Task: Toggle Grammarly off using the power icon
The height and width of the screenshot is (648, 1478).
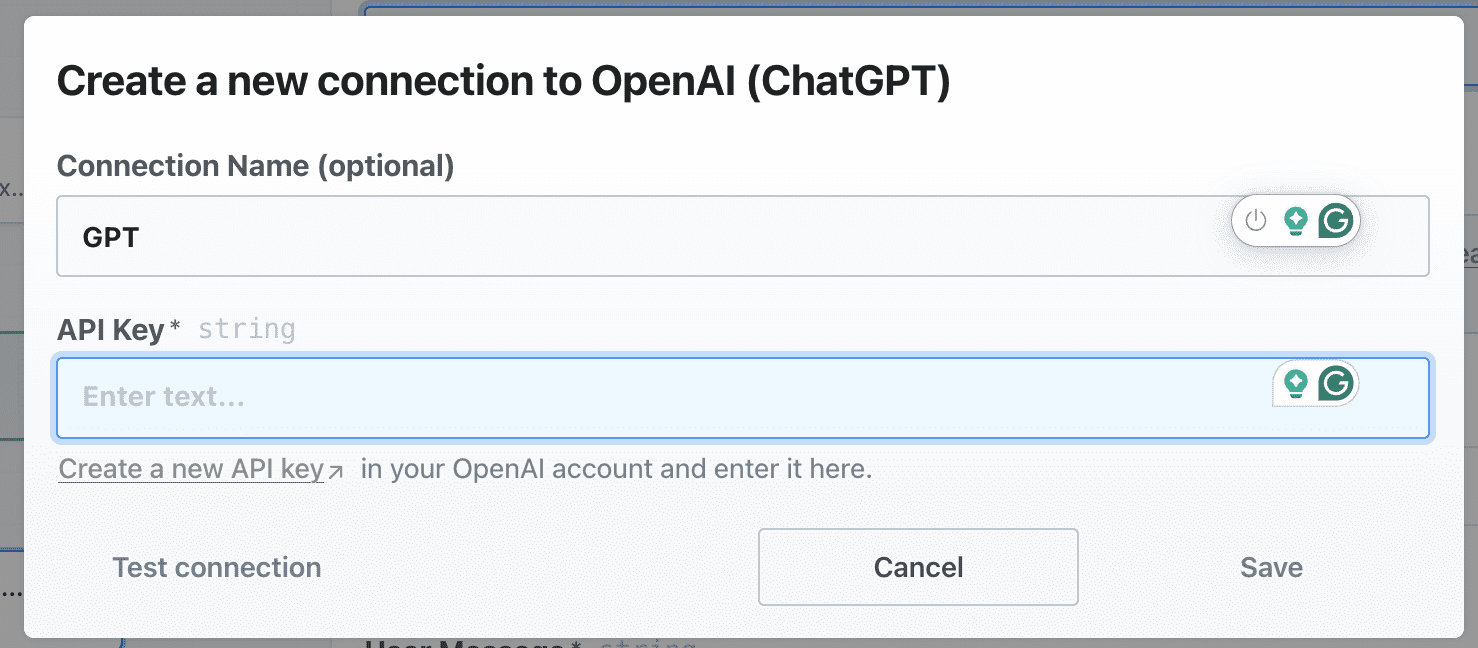Action: pos(1255,221)
